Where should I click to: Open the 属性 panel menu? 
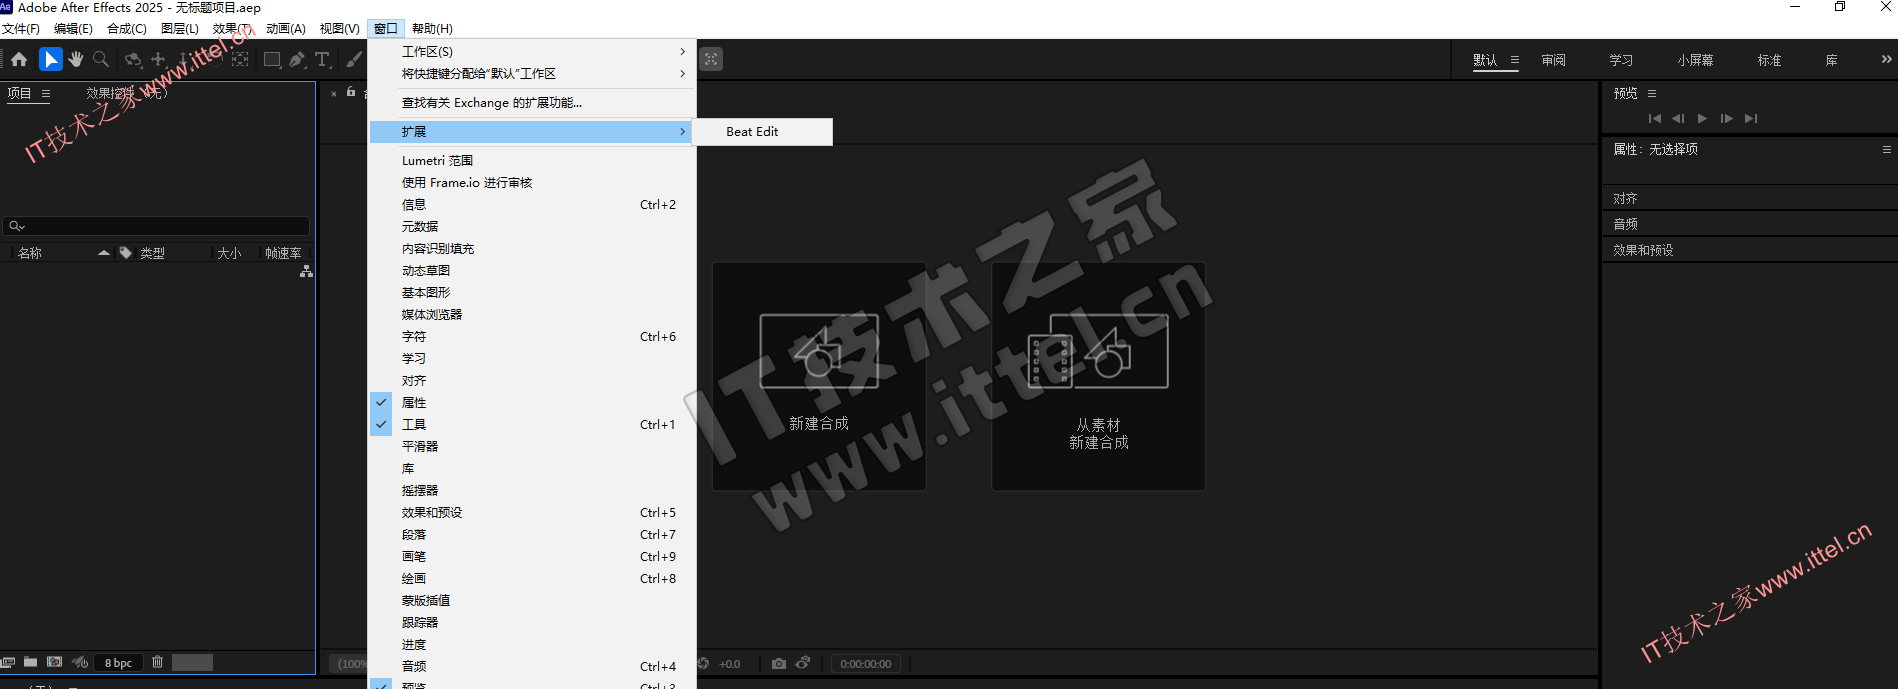pyautogui.click(x=1887, y=149)
